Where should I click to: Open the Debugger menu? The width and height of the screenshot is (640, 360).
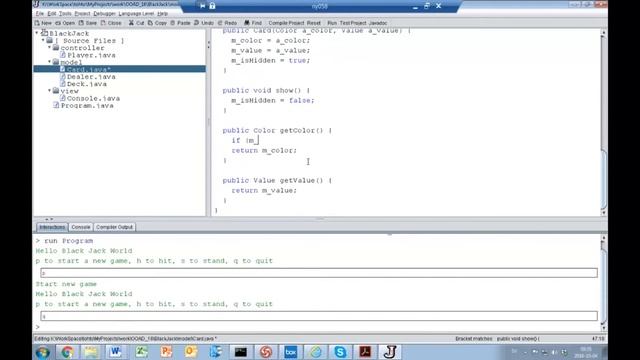104,13
